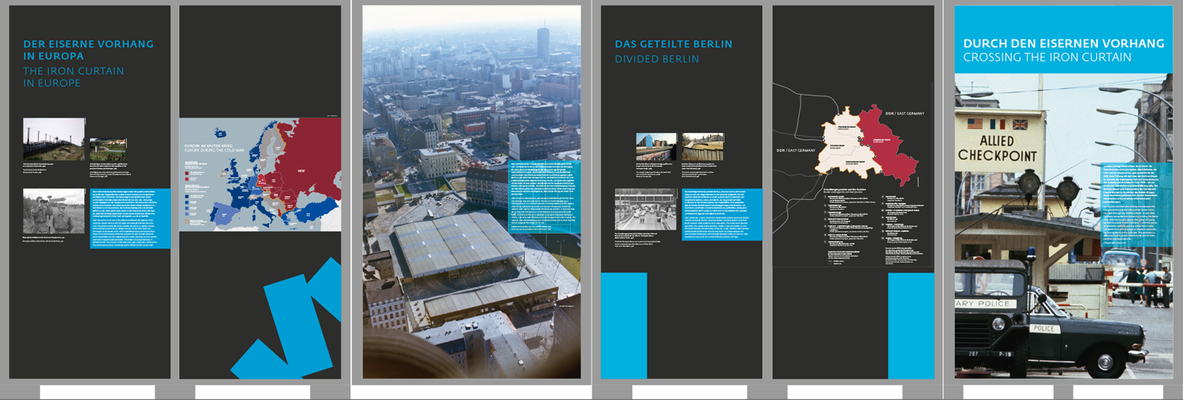This screenshot has width=1183, height=400.
Task: Click the upper 'DDR / EAST GERMANY' map label
Action: click(904, 112)
